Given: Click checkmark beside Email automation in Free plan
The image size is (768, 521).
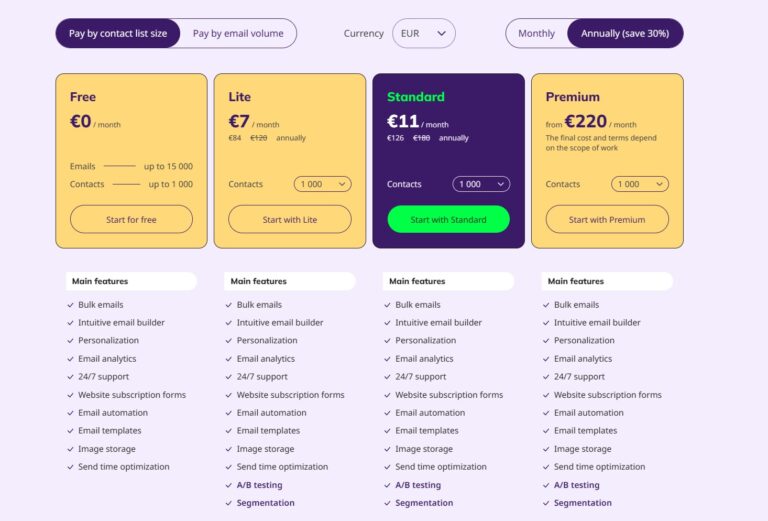Looking at the screenshot, I should pyautogui.click(x=70, y=413).
